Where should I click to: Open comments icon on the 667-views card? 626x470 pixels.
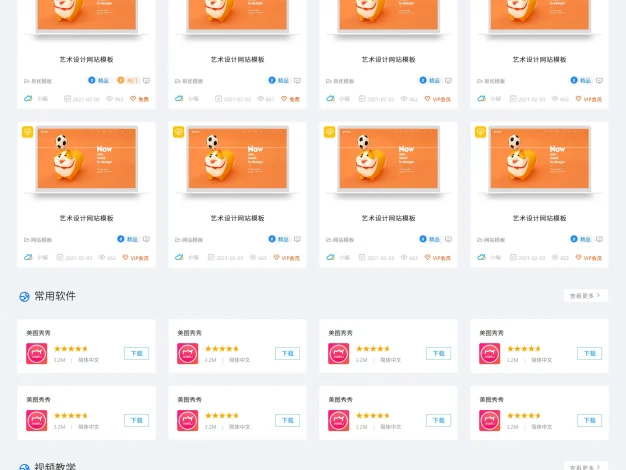tap(297, 81)
